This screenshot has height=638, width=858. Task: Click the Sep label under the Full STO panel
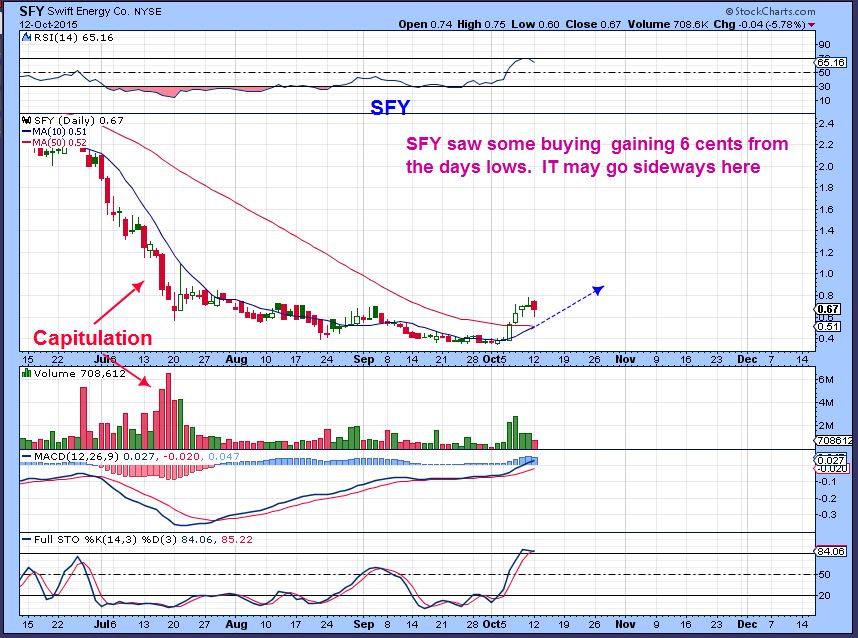pos(364,624)
